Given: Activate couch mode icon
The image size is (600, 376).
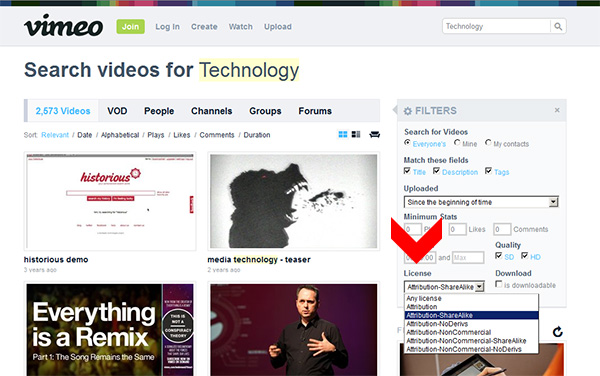Looking at the screenshot, I should 374,134.
